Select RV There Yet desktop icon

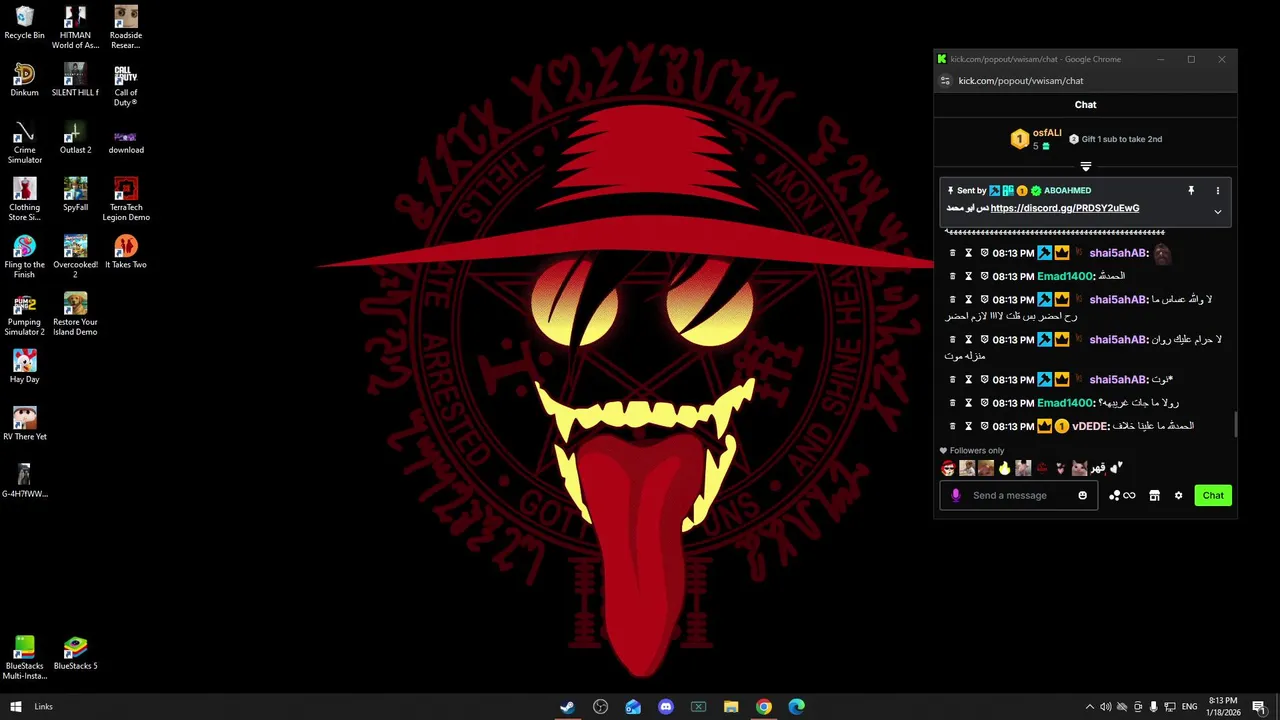[x=25, y=423]
